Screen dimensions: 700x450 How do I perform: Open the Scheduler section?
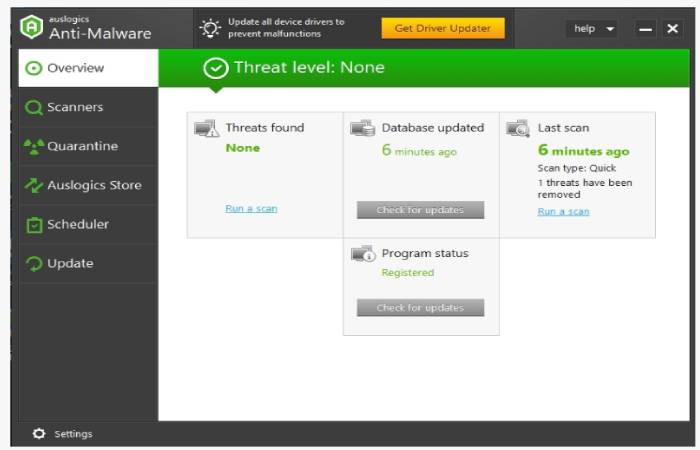click(88, 225)
